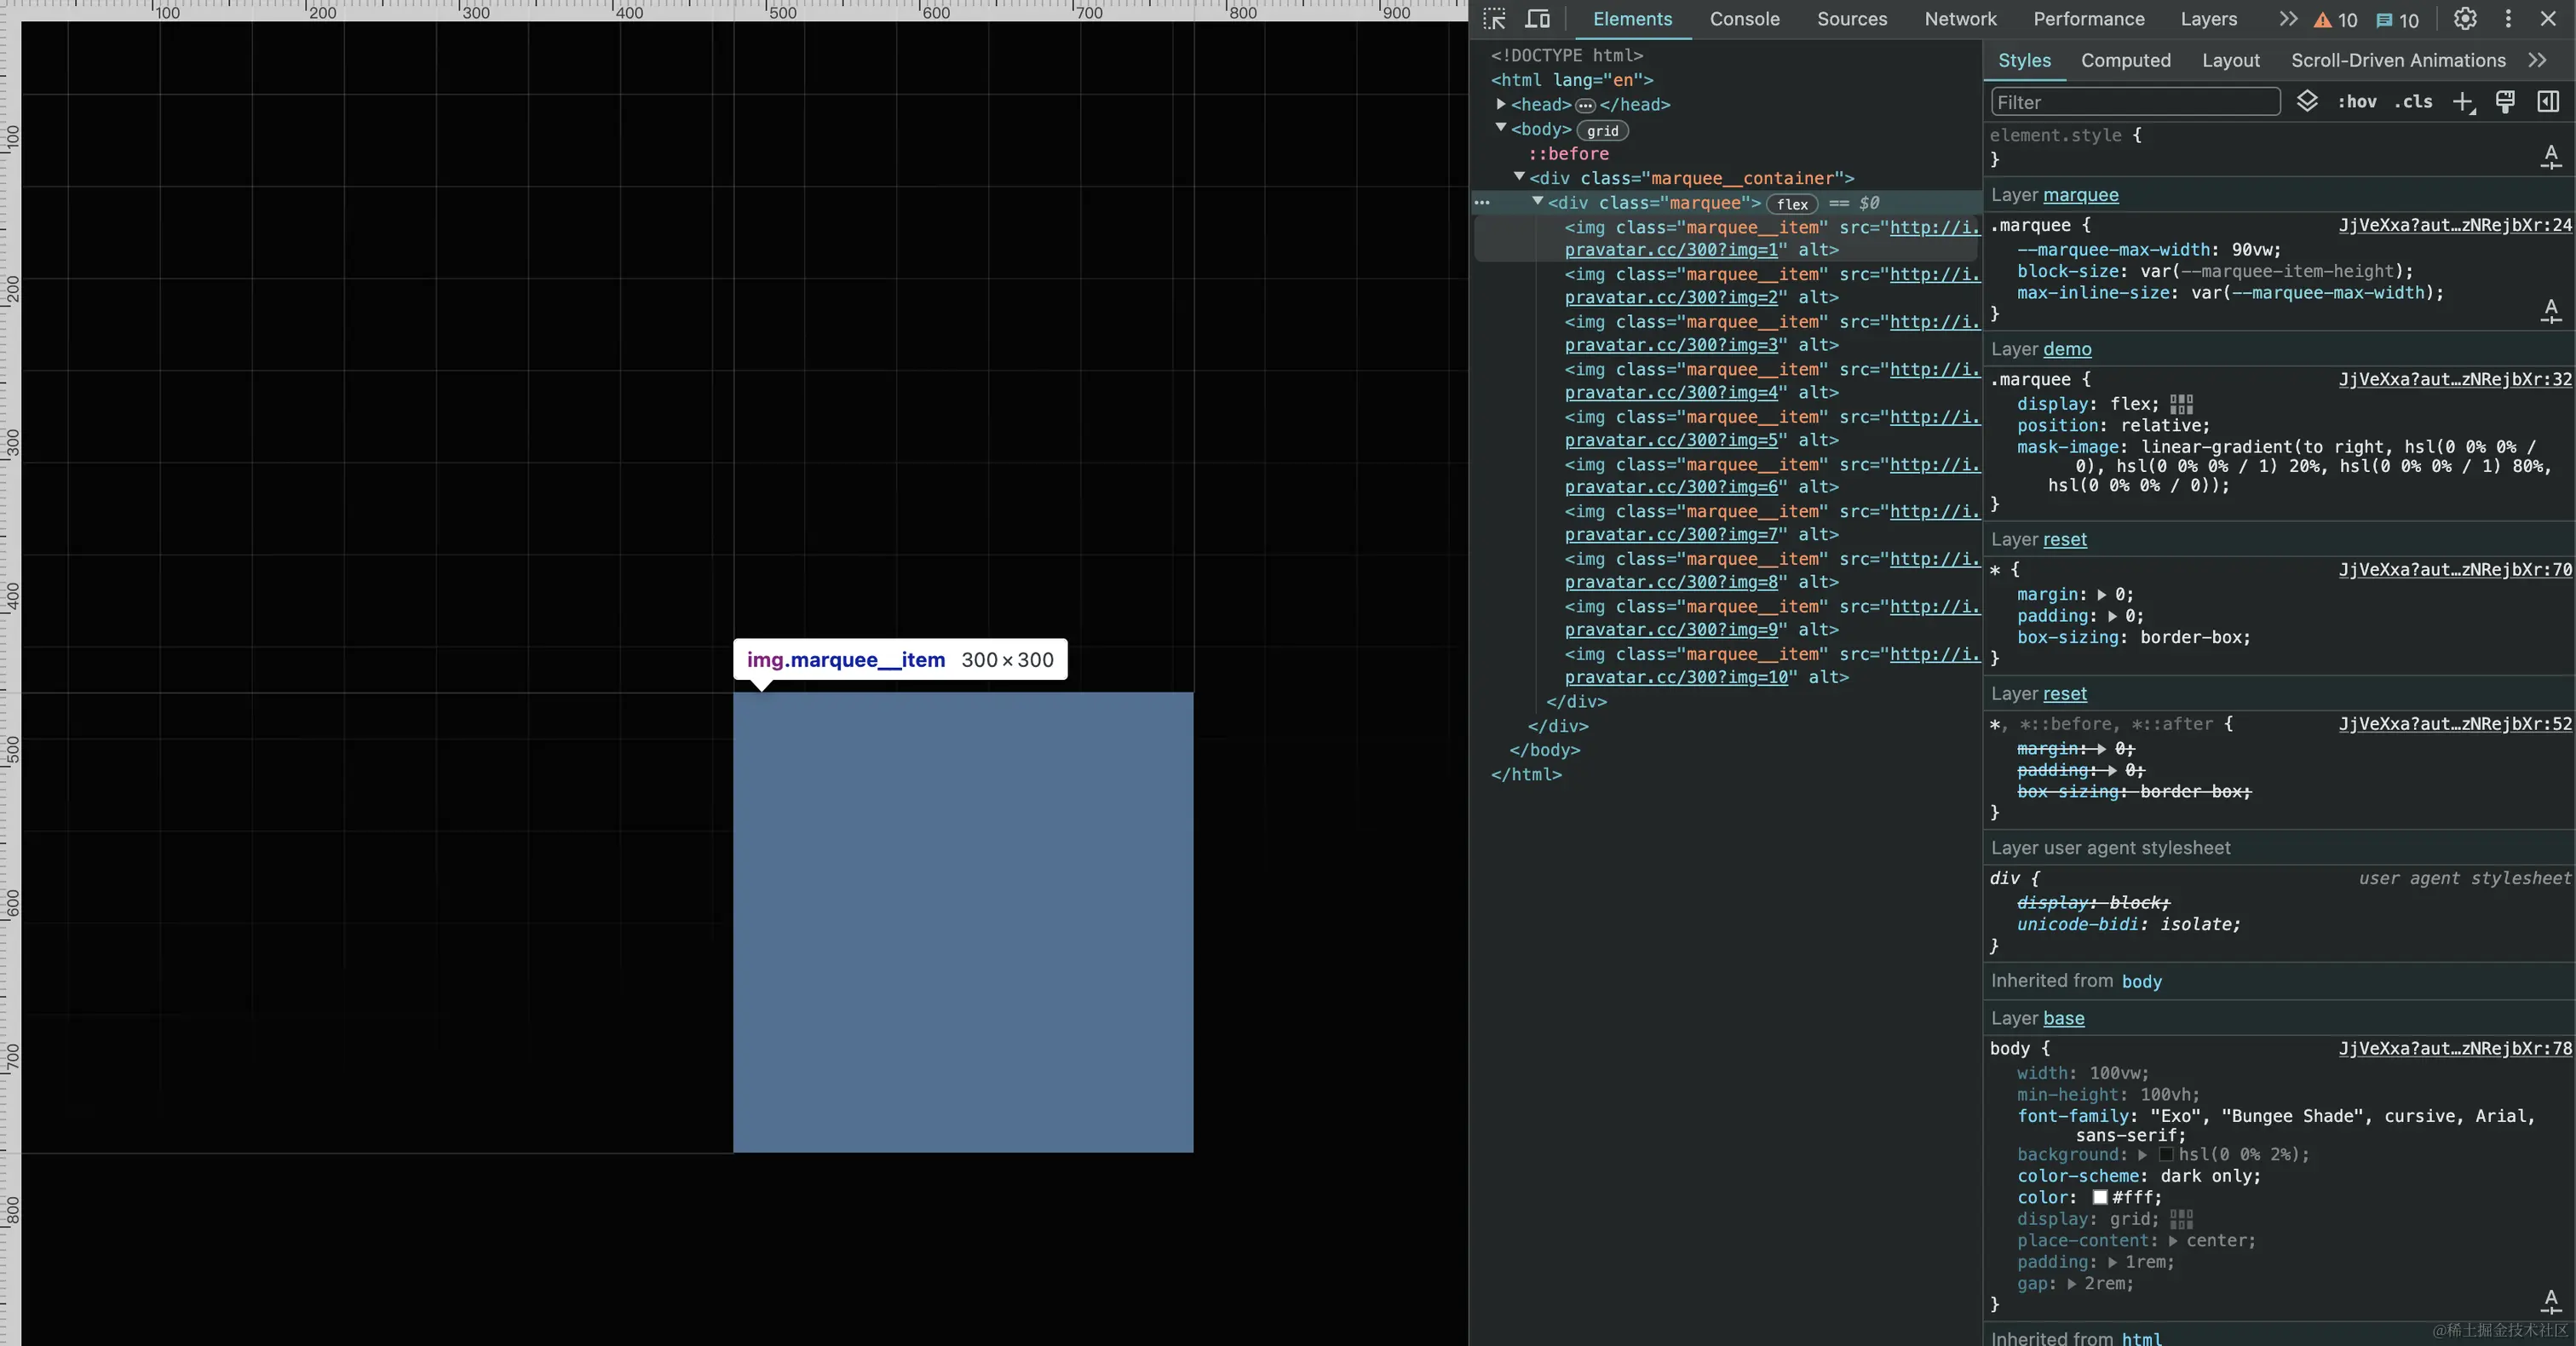Activate the inspect element picker icon
The height and width of the screenshot is (1346, 2576).
coord(1494,19)
